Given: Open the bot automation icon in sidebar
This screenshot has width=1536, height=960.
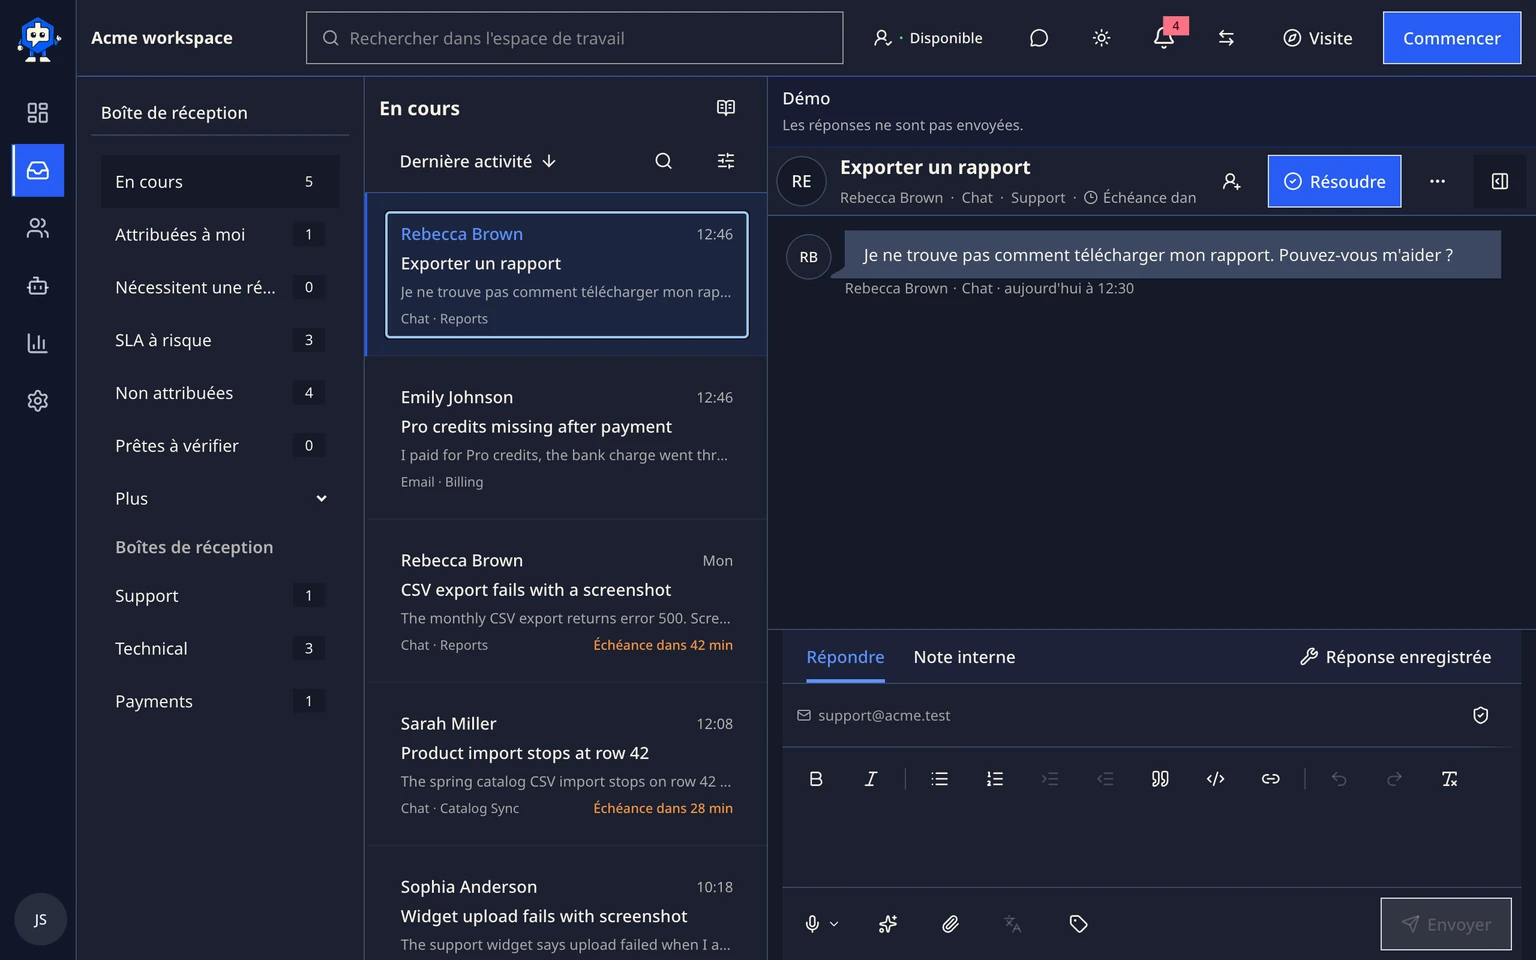Looking at the screenshot, I should tap(37, 286).
